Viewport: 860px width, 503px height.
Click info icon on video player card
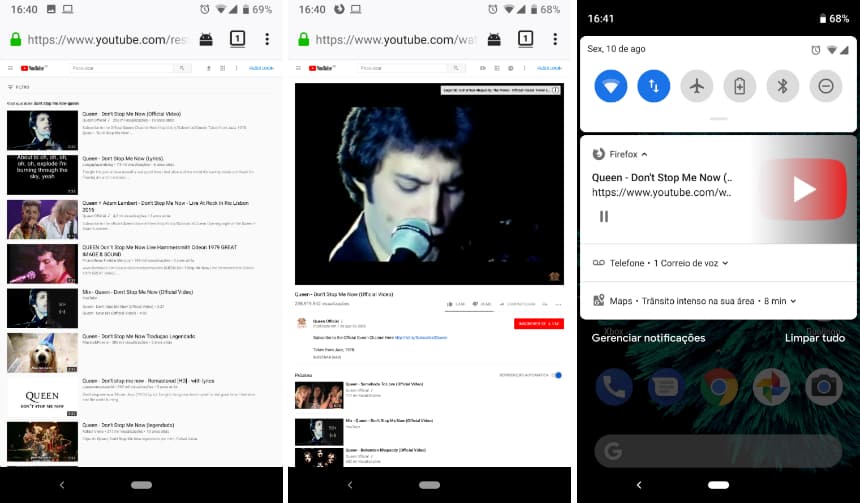pos(555,90)
